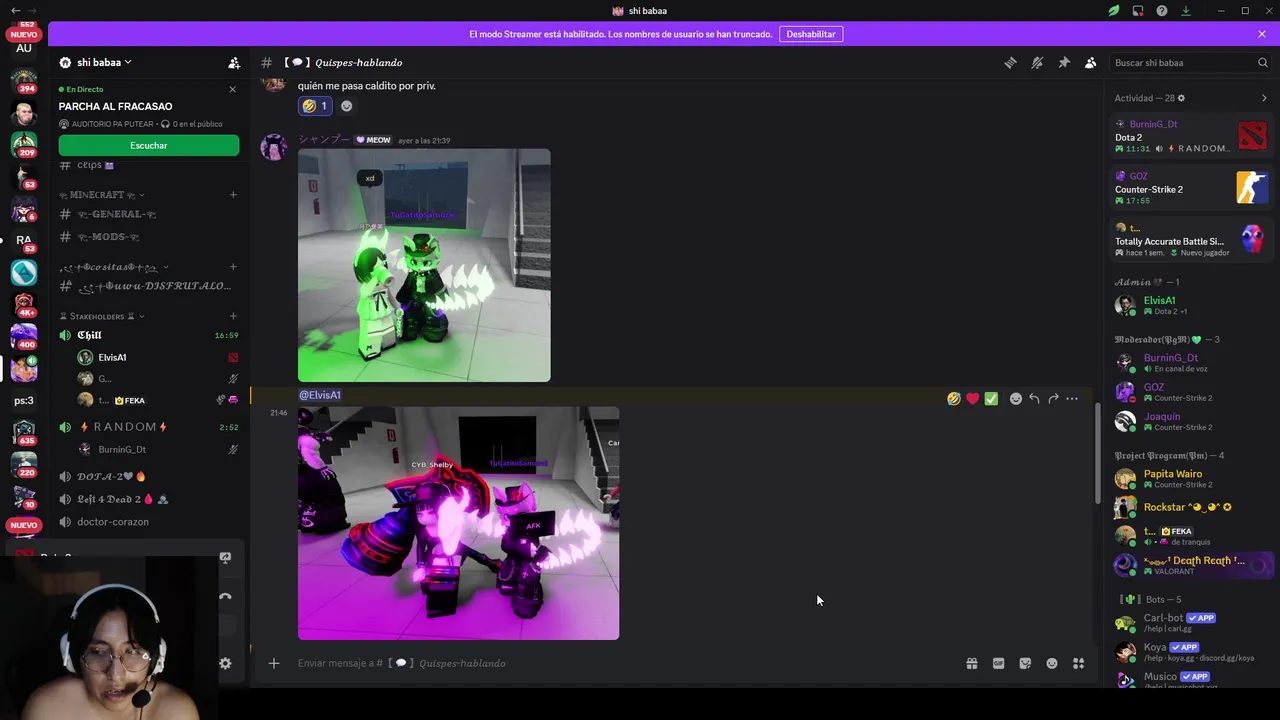Image resolution: width=1280 pixels, height=720 pixels.
Task: Join the Chill voice channel
Action: (x=149, y=335)
